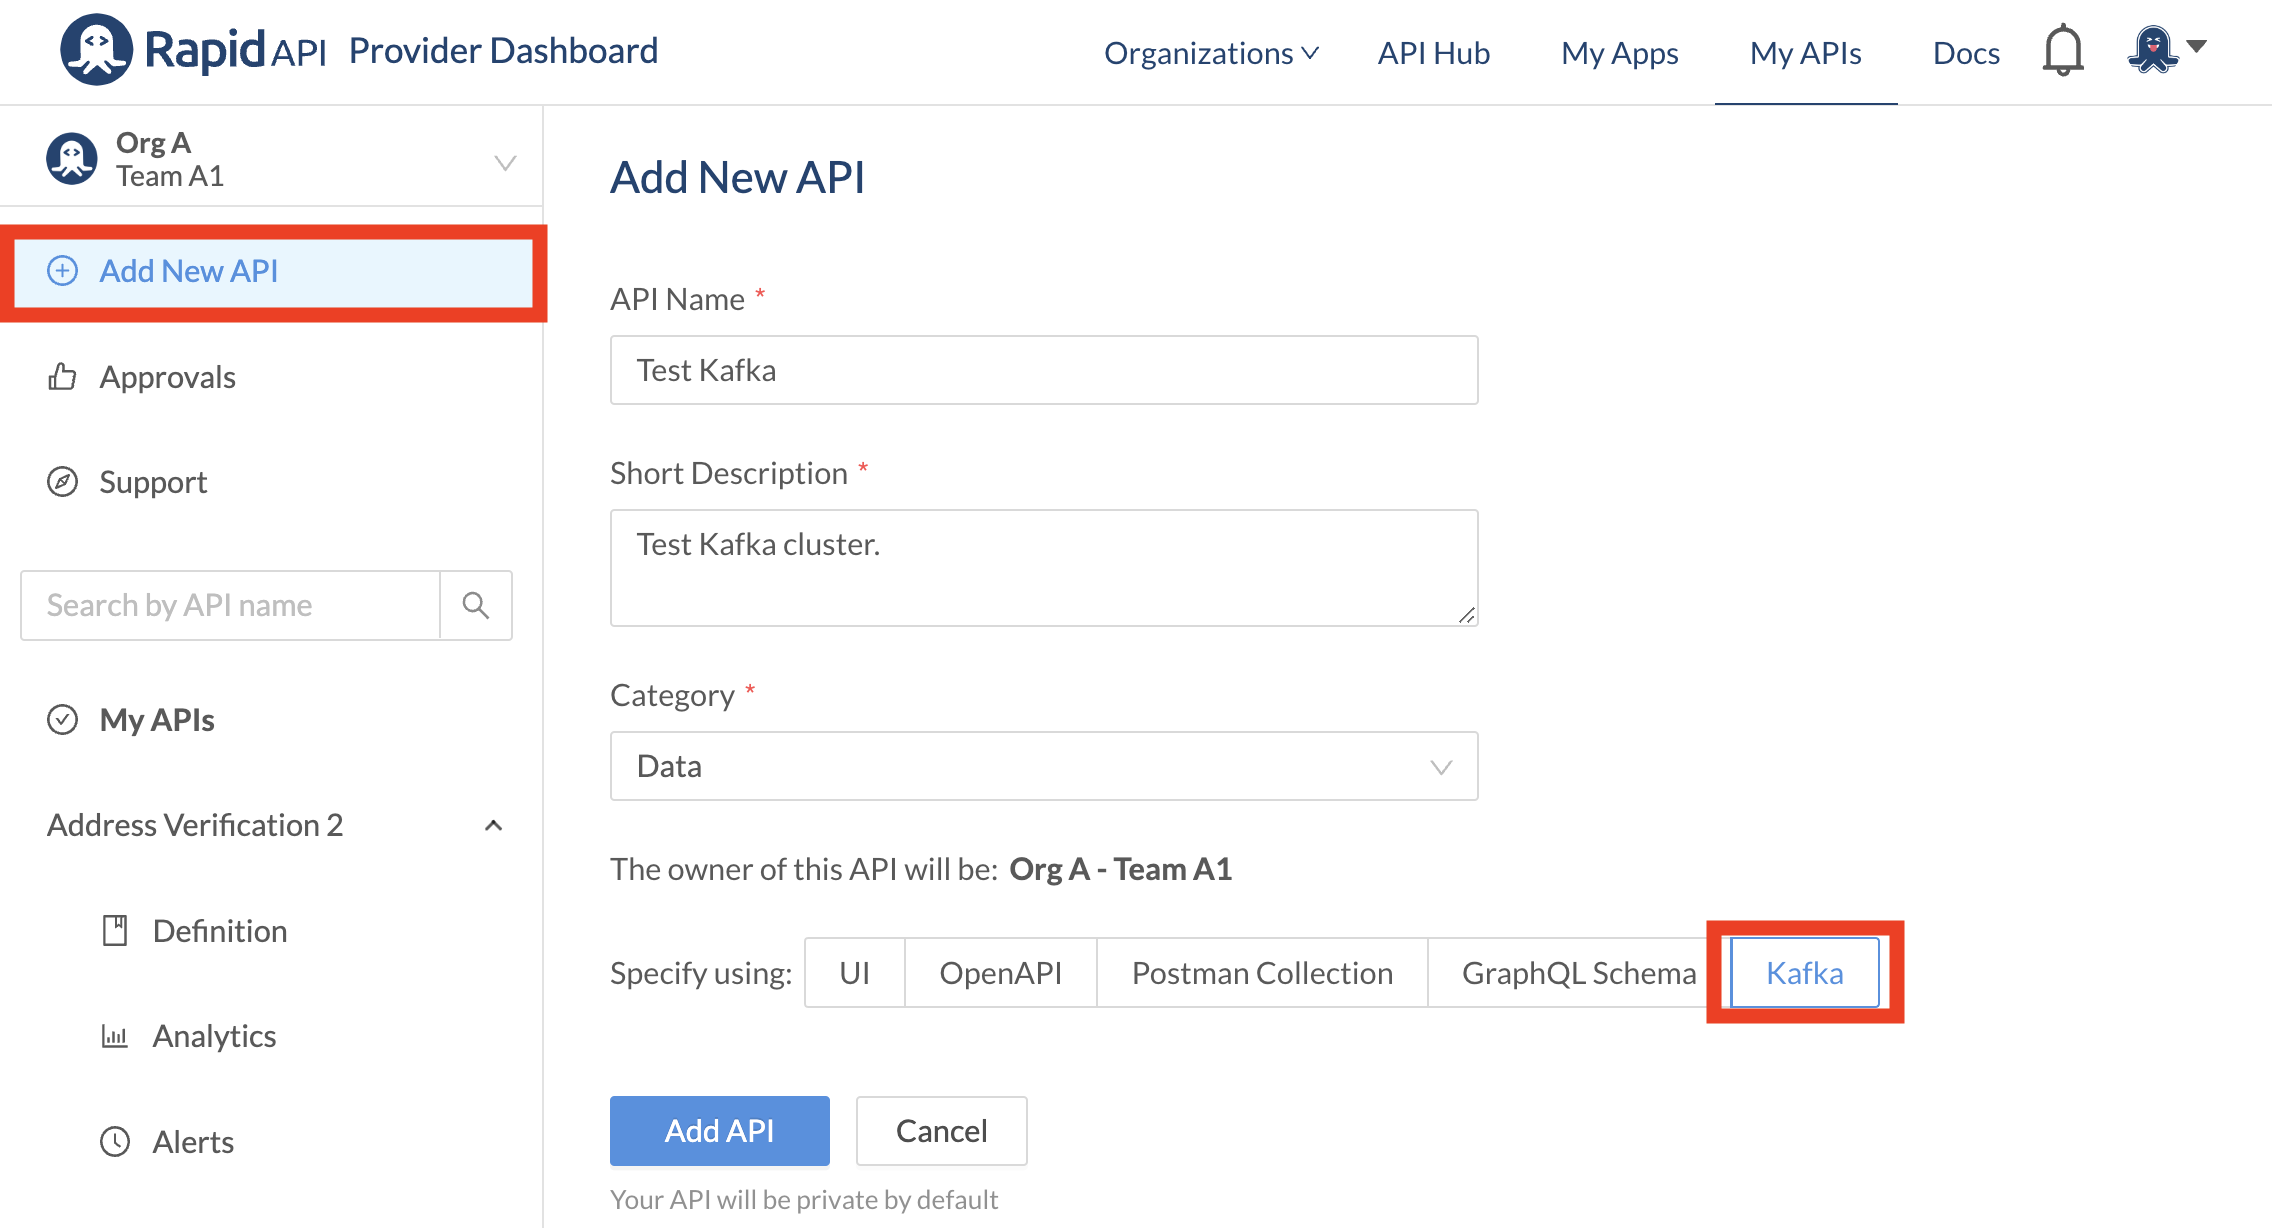Collapse the Address Verification 2 section
The width and height of the screenshot is (2272, 1228).
(493, 825)
